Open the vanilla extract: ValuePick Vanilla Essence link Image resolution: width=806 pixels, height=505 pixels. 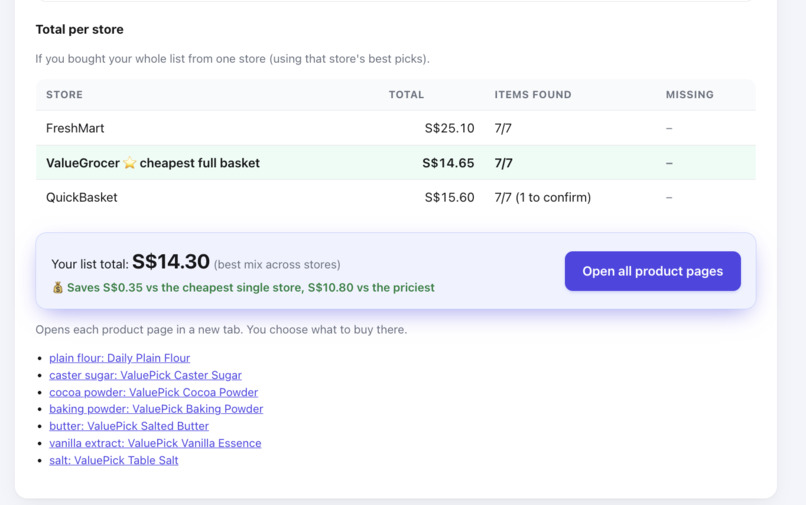155,443
